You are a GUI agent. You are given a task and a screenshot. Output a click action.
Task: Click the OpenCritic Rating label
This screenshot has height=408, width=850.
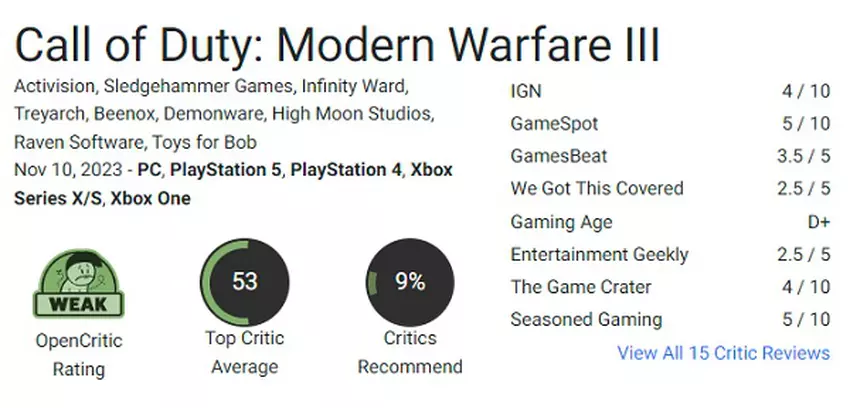(x=78, y=355)
